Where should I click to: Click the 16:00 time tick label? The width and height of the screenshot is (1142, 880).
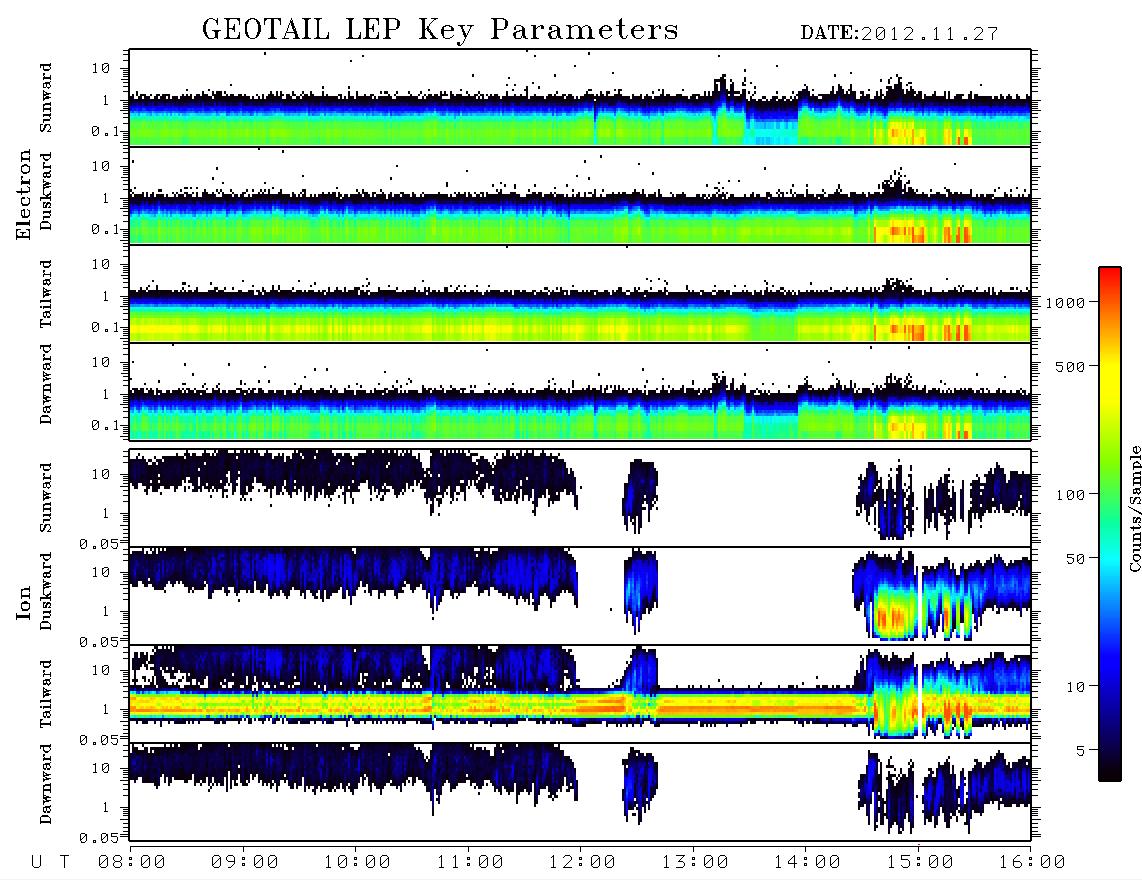point(1032,862)
